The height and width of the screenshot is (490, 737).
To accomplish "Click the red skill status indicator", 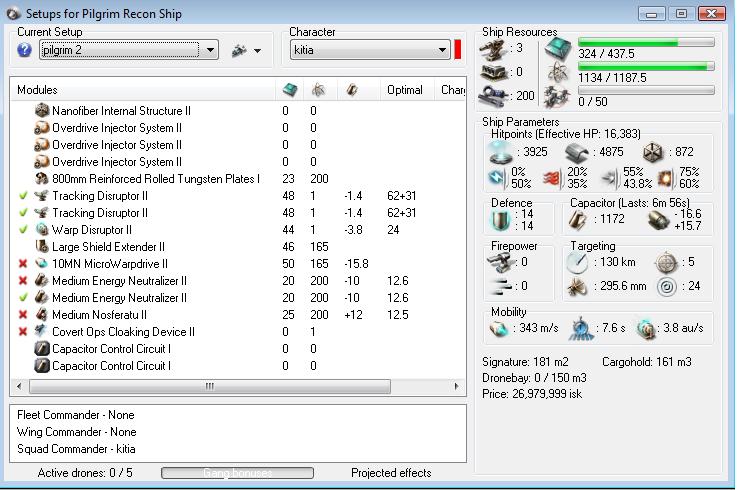I will pyautogui.click(x=457, y=50).
